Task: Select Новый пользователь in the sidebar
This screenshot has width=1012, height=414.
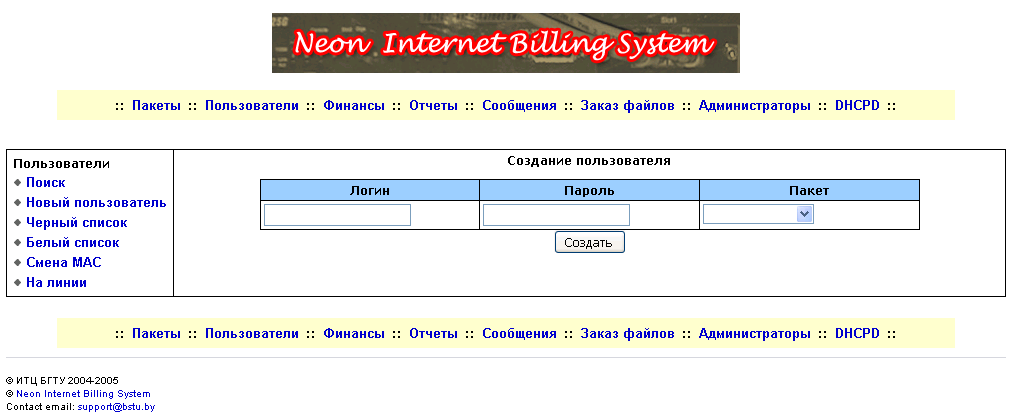Action: (x=96, y=203)
